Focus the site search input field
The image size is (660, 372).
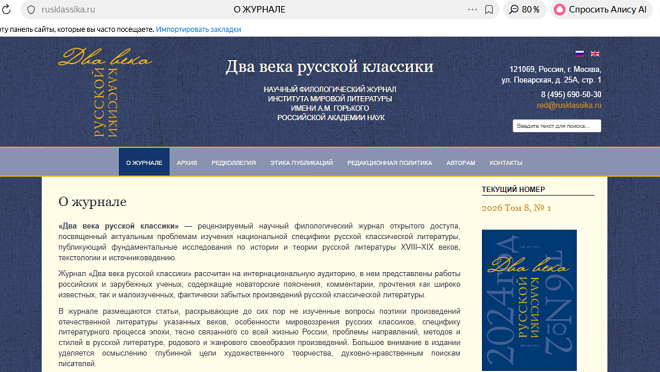pyautogui.click(x=556, y=126)
